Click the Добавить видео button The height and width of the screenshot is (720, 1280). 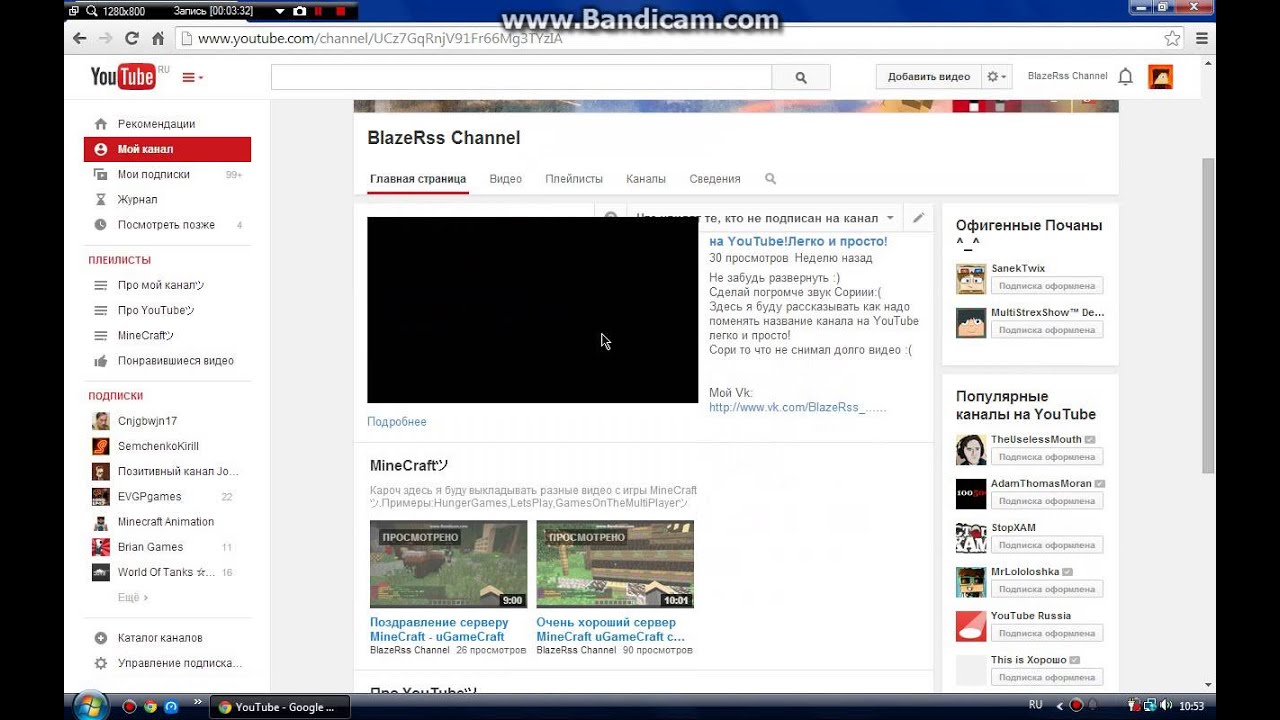click(929, 77)
